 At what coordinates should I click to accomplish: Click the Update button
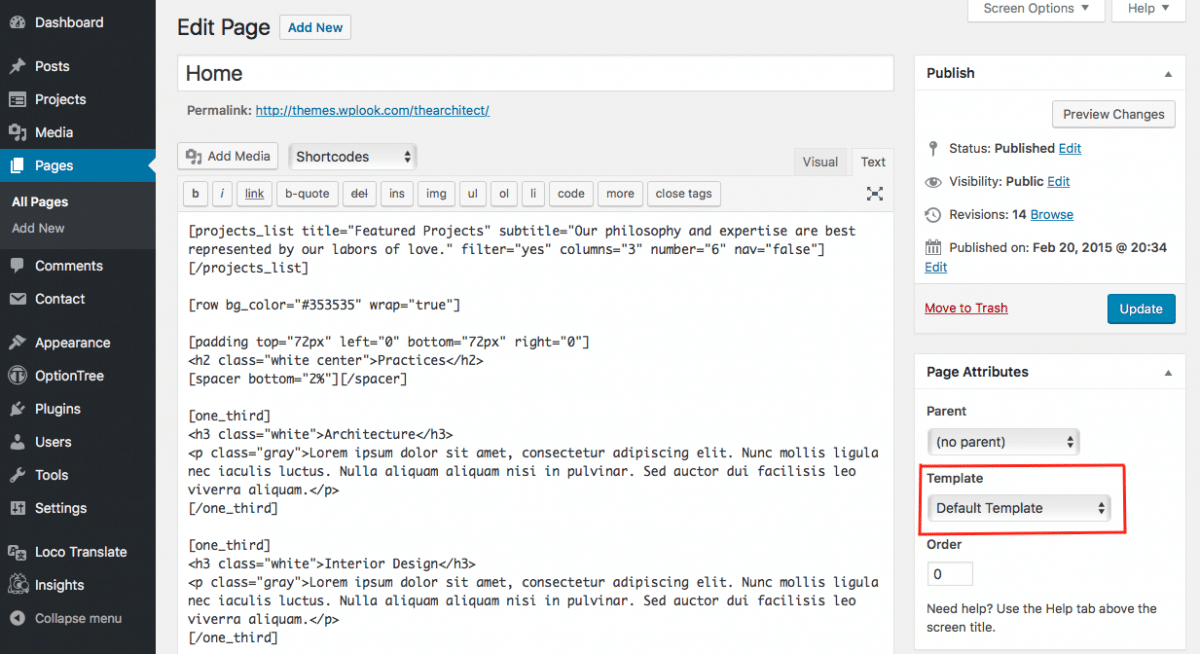click(x=1141, y=308)
